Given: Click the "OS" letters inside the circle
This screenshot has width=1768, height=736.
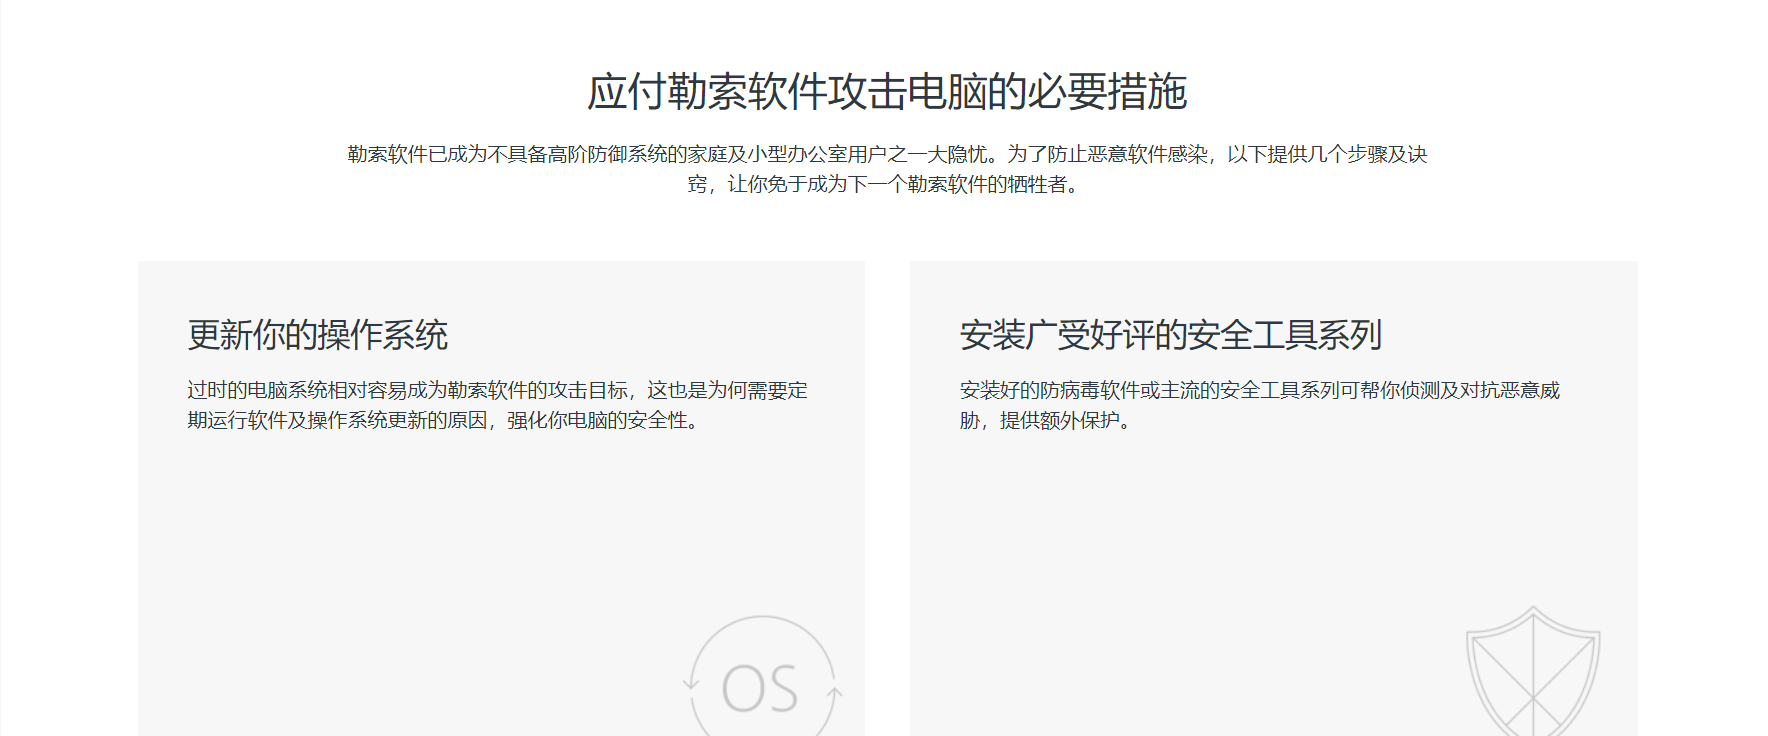Looking at the screenshot, I should pos(760,690).
